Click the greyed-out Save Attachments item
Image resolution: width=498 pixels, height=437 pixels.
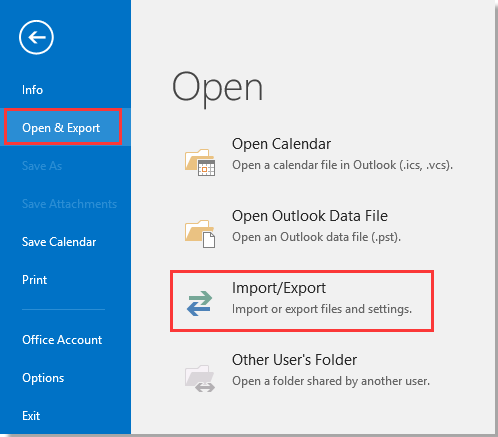pyautogui.click(x=69, y=204)
